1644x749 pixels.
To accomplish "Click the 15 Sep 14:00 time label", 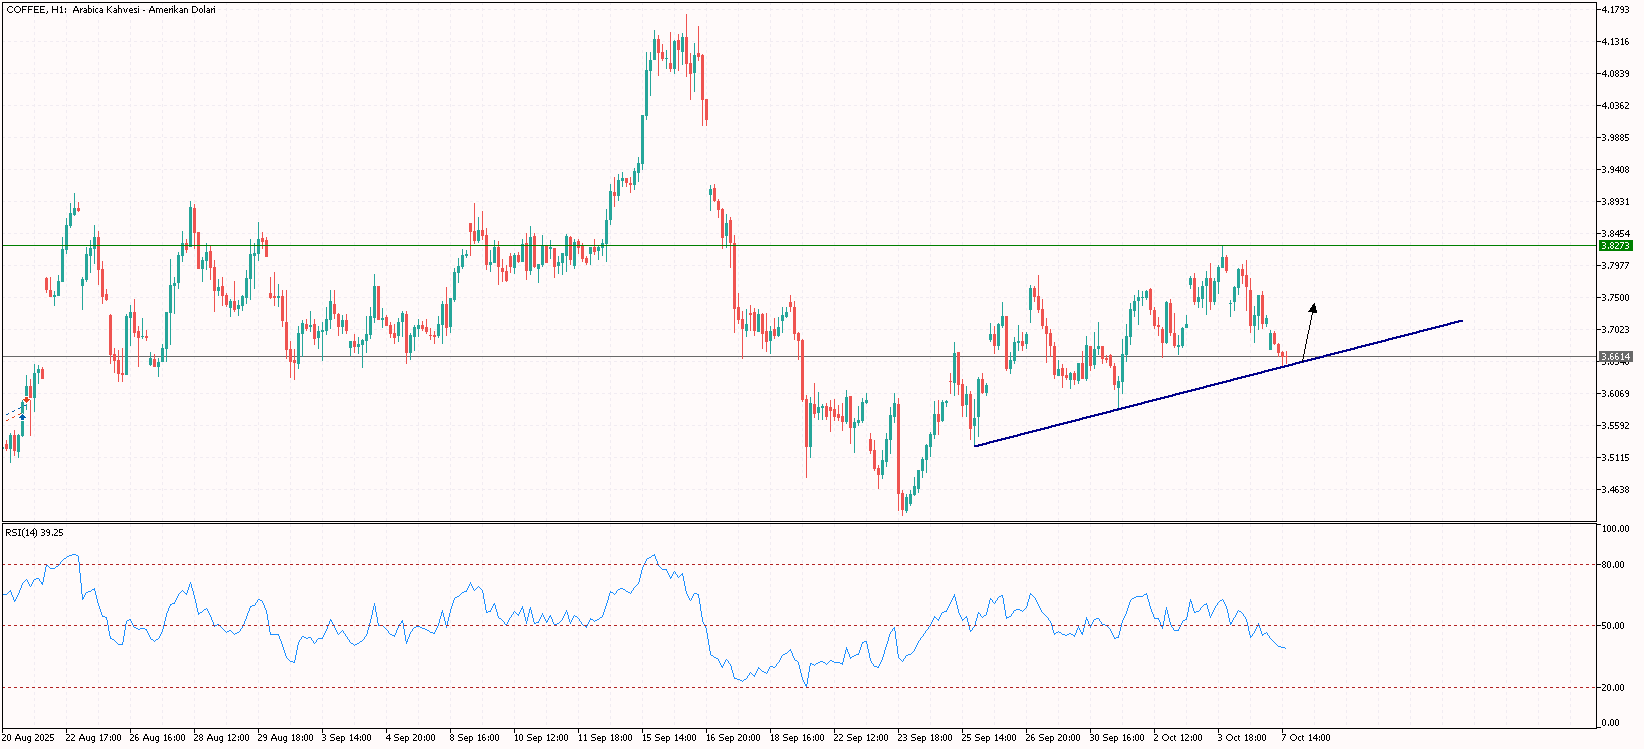I will (x=669, y=738).
